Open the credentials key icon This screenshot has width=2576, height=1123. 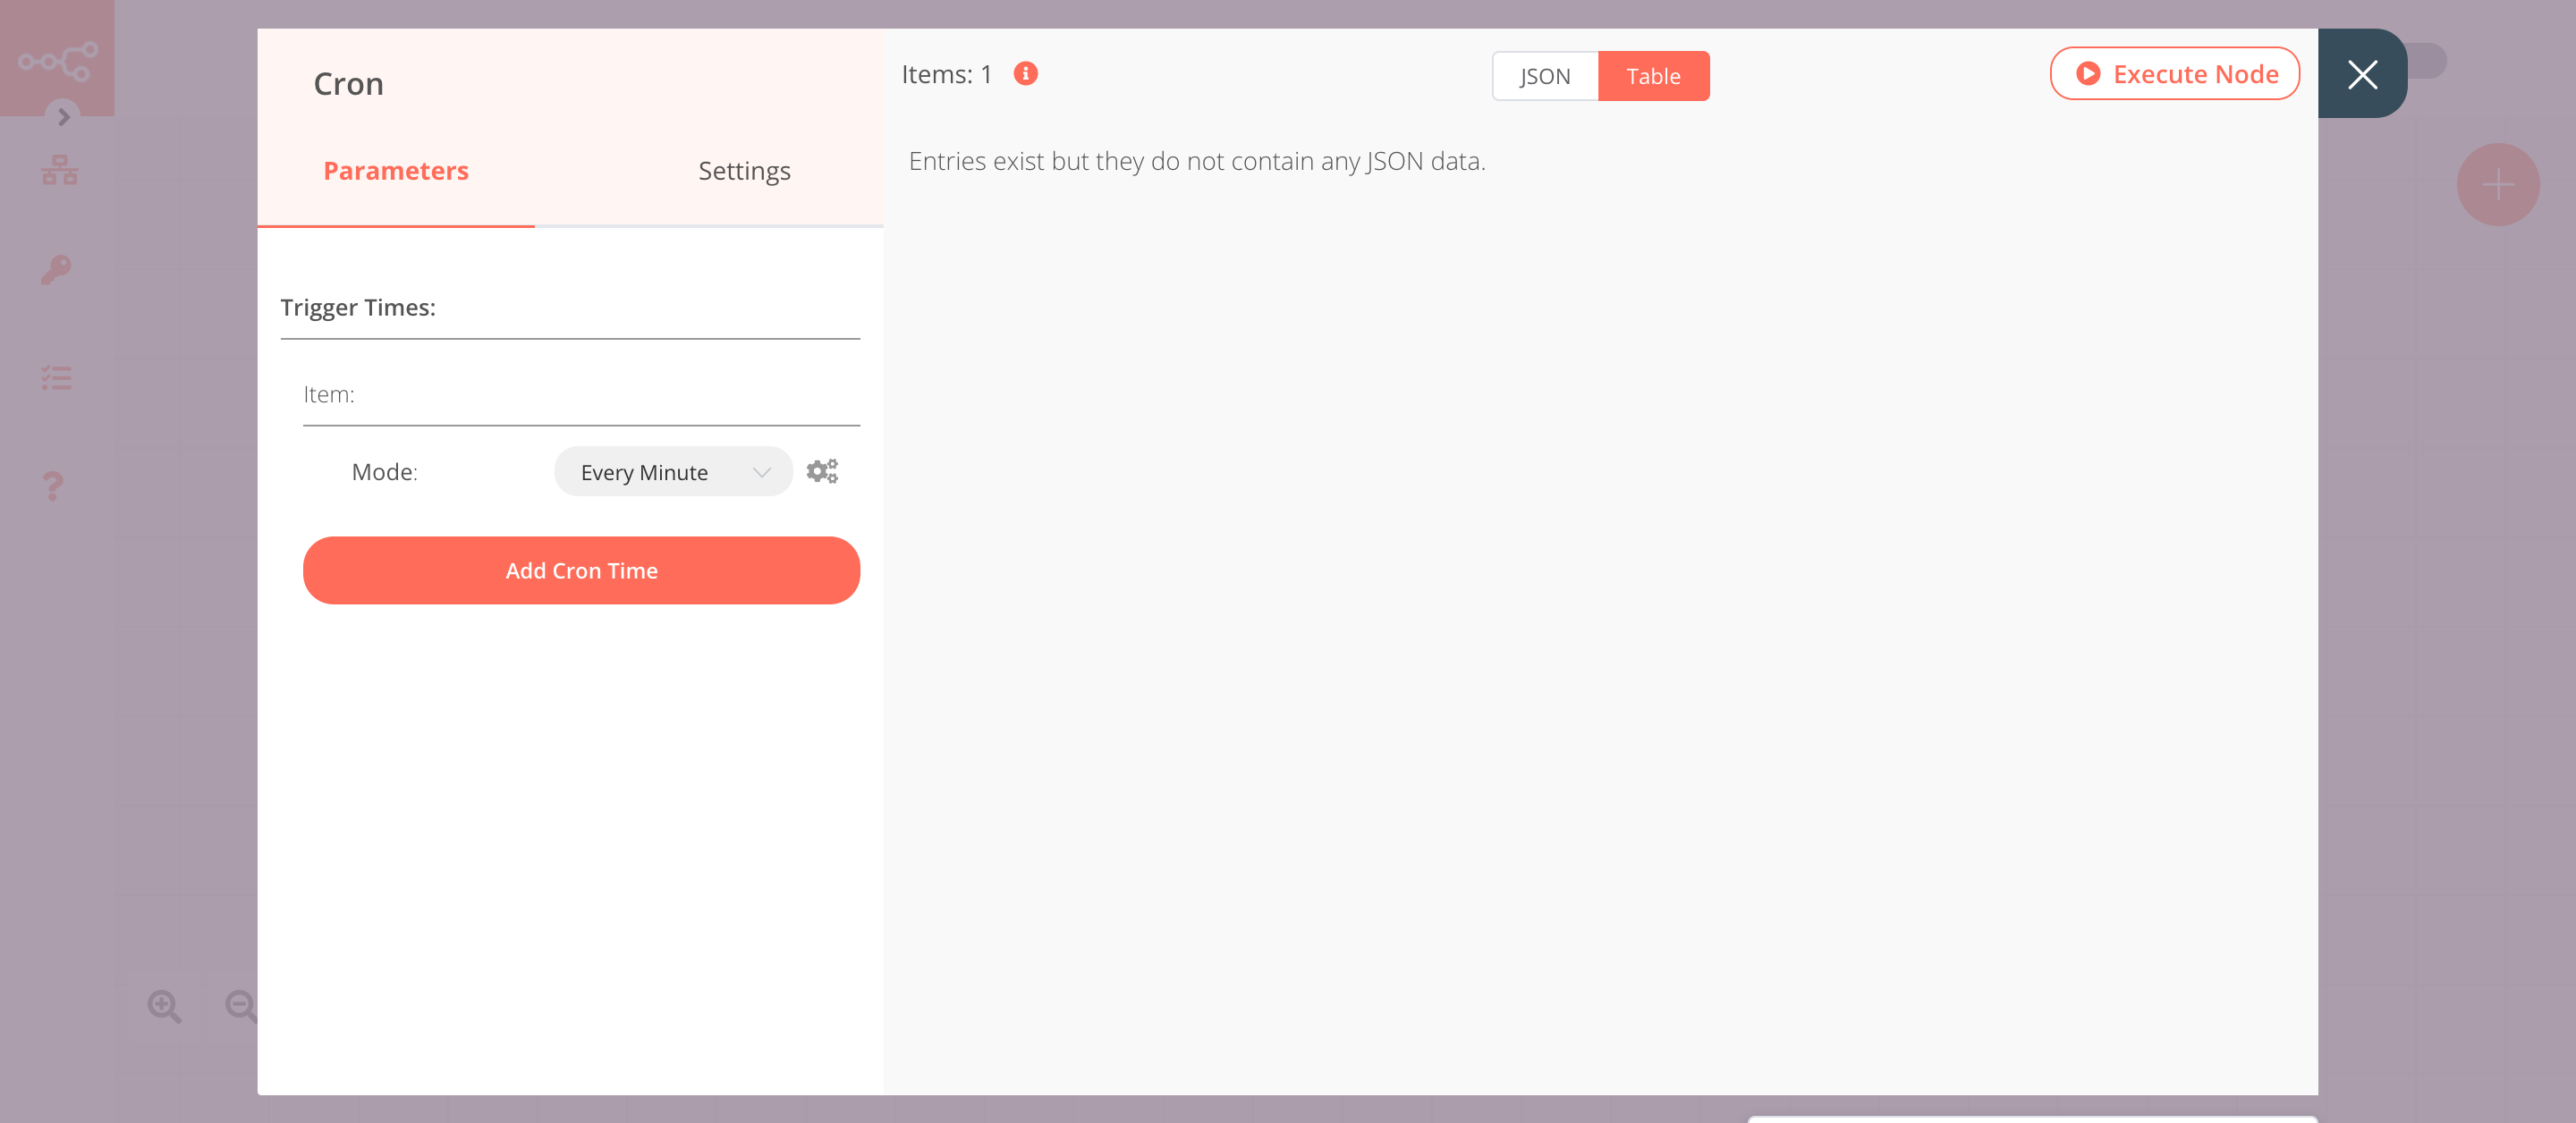coord(56,270)
